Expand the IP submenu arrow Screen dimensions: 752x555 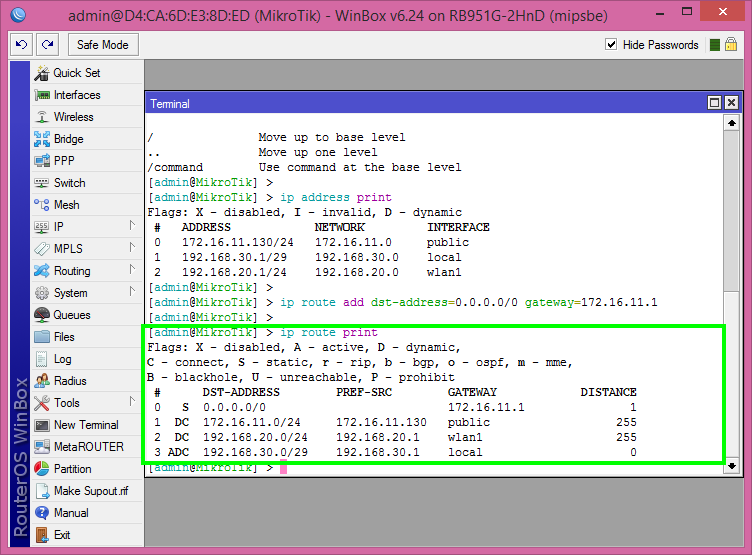pyautogui.click(x=132, y=225)
